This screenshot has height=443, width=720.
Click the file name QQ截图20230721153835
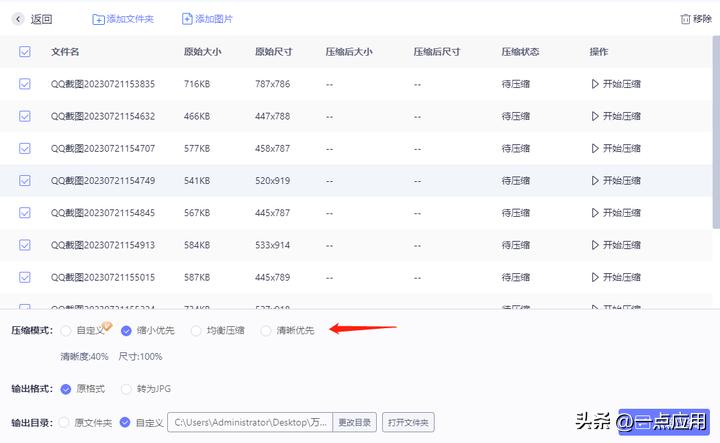click(x=103, y=84)
